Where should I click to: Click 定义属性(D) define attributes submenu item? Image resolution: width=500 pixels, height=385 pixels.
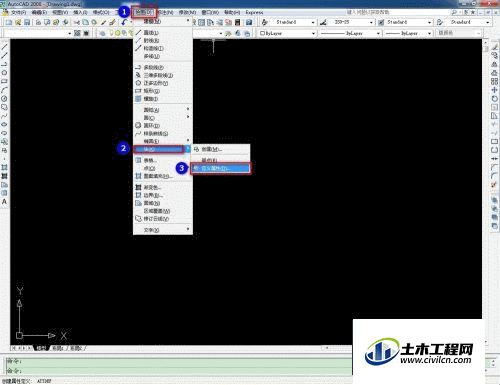coord(220,168)
